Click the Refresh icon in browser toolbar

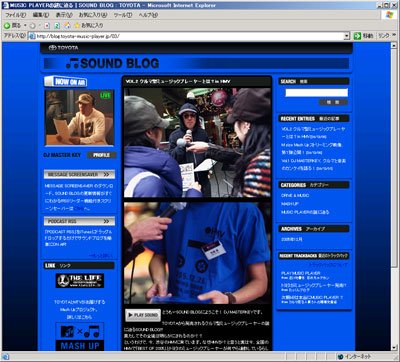(57, 25)
